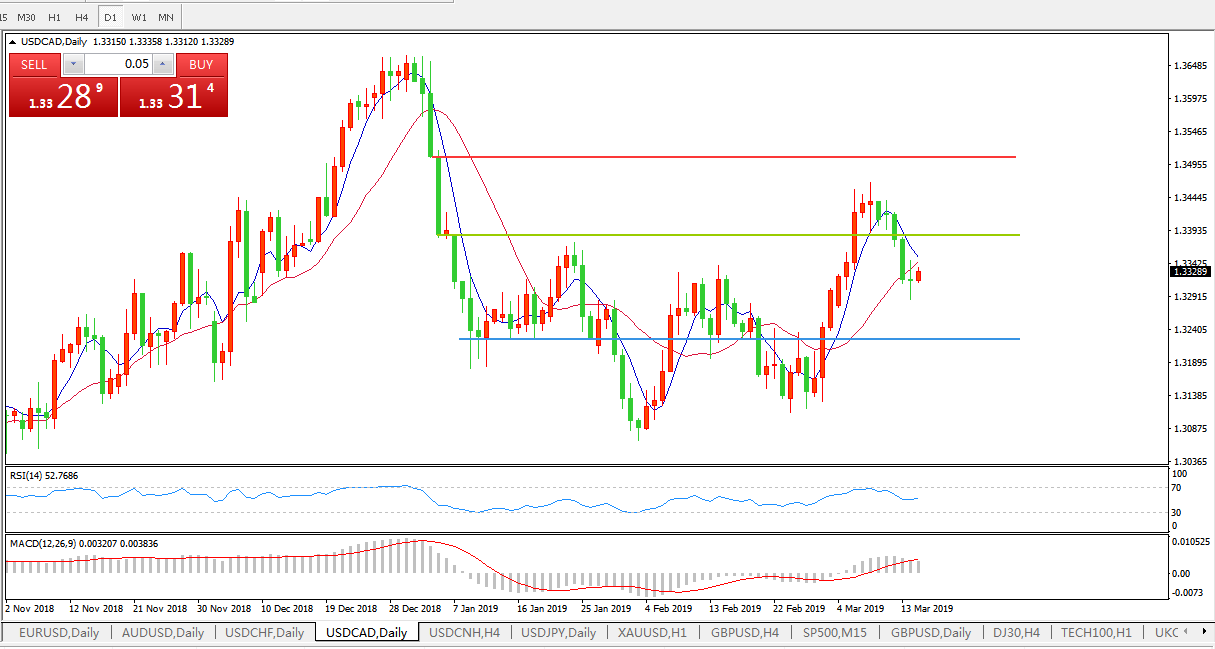The image size is (1215, 649).
Task: Switch to M30 timeframe
Action: point(27,17)
